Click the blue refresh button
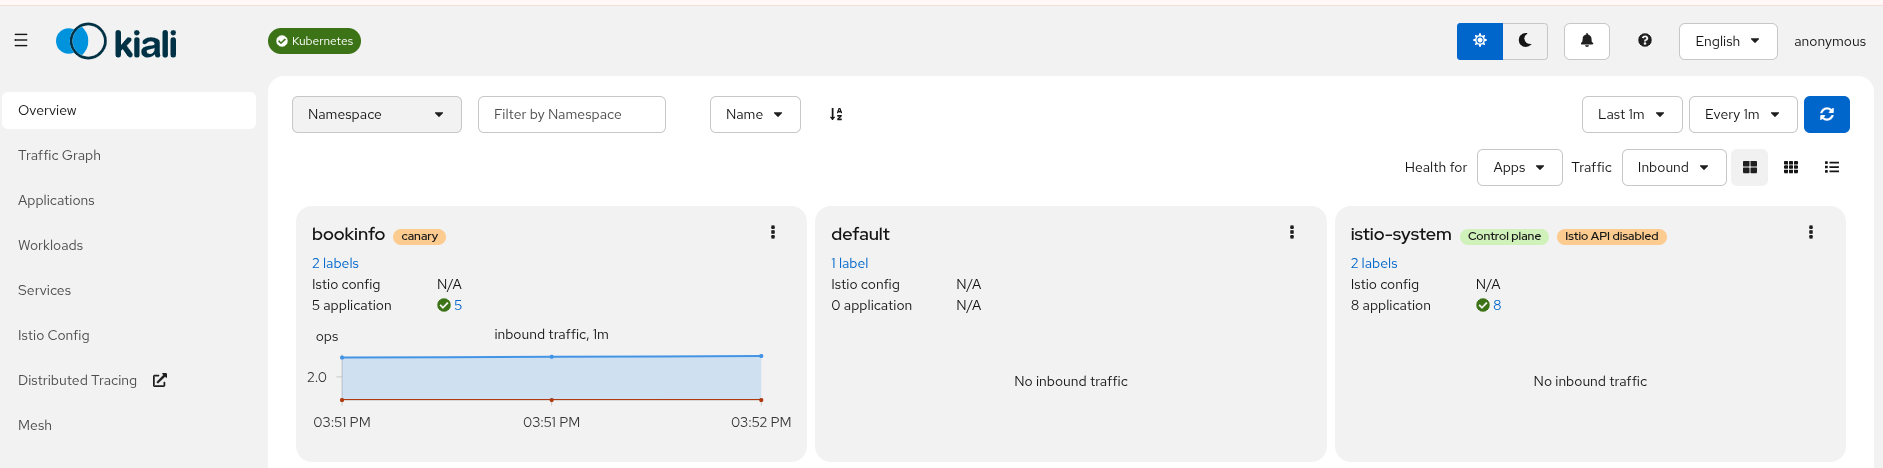1883x468 pixels. tap(1826, 114)
